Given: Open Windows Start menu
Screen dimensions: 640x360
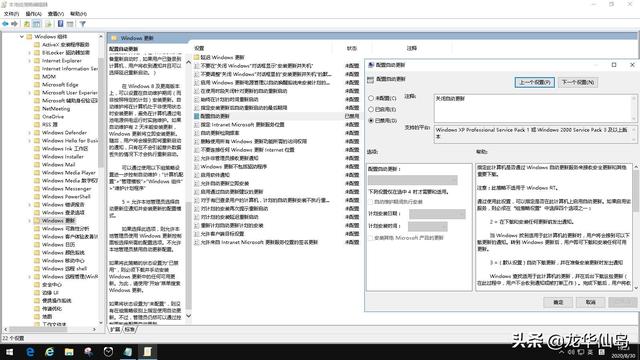Looking at the screenshot, I should (9, 351).
